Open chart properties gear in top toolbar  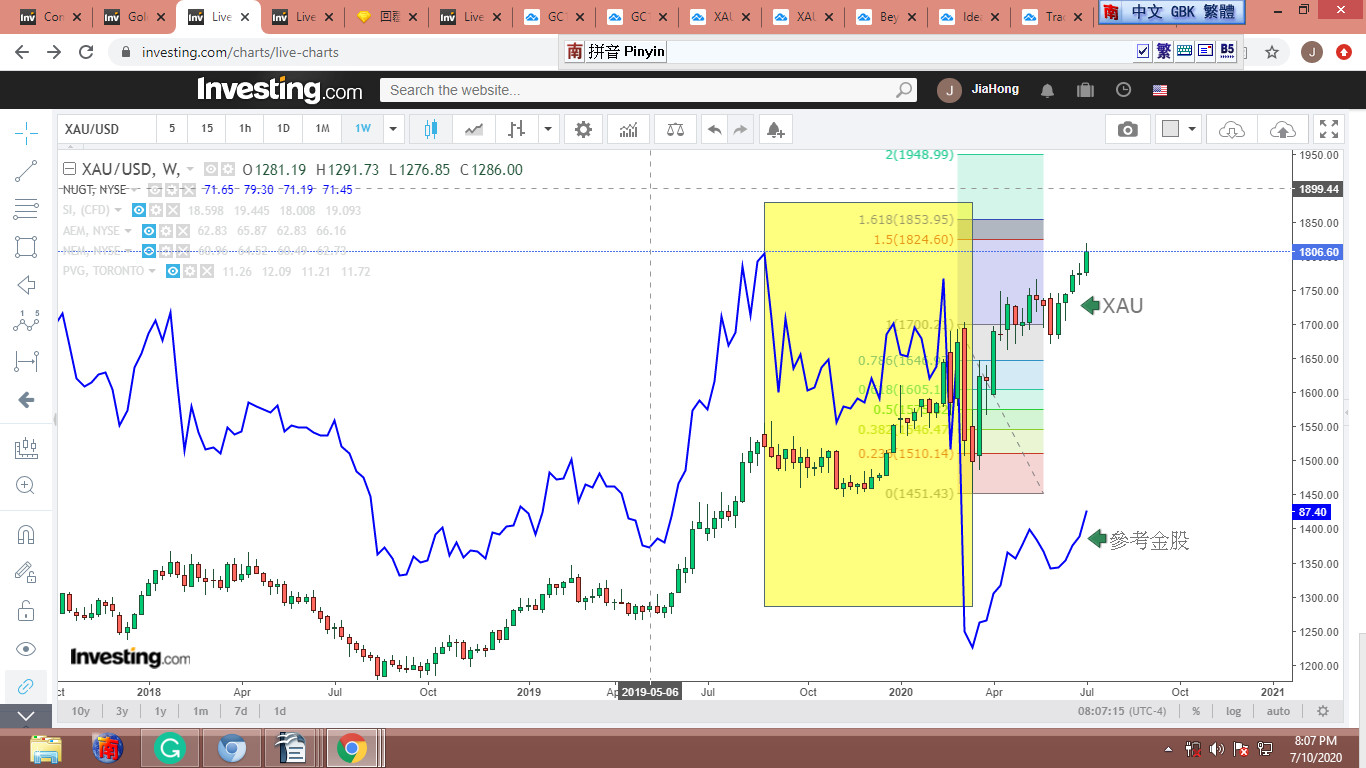[583, 129]
